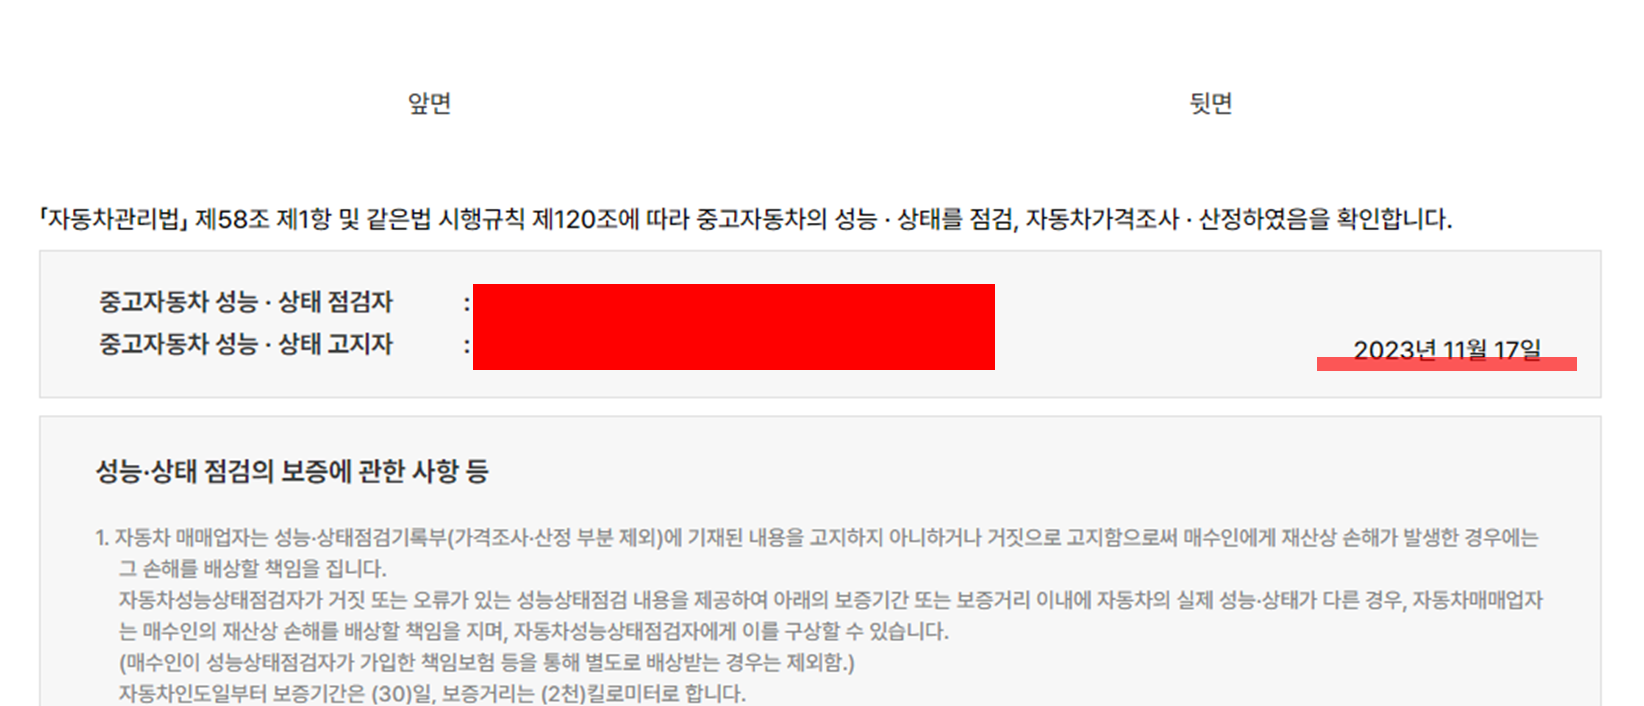Click the 중고자동차 성능·상태 고지자 label
1644x706 pixels.
click(246, 344)
